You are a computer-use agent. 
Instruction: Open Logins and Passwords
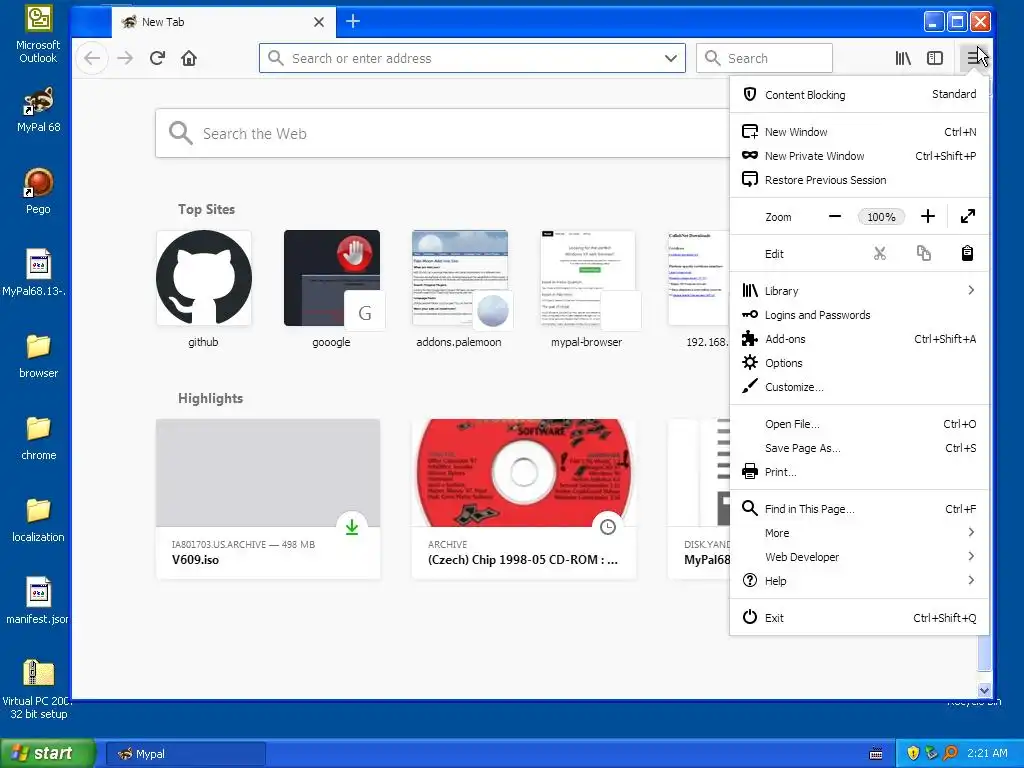point(859,315)
